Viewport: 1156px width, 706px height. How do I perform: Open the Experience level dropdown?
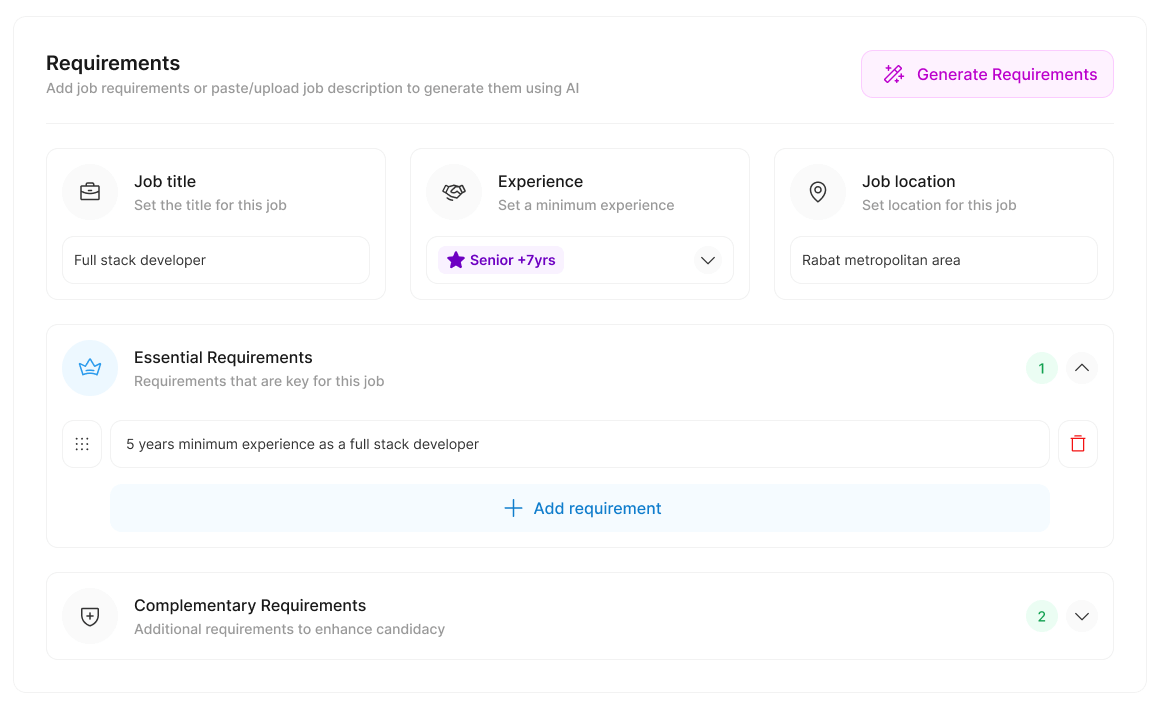pos(708,260)
